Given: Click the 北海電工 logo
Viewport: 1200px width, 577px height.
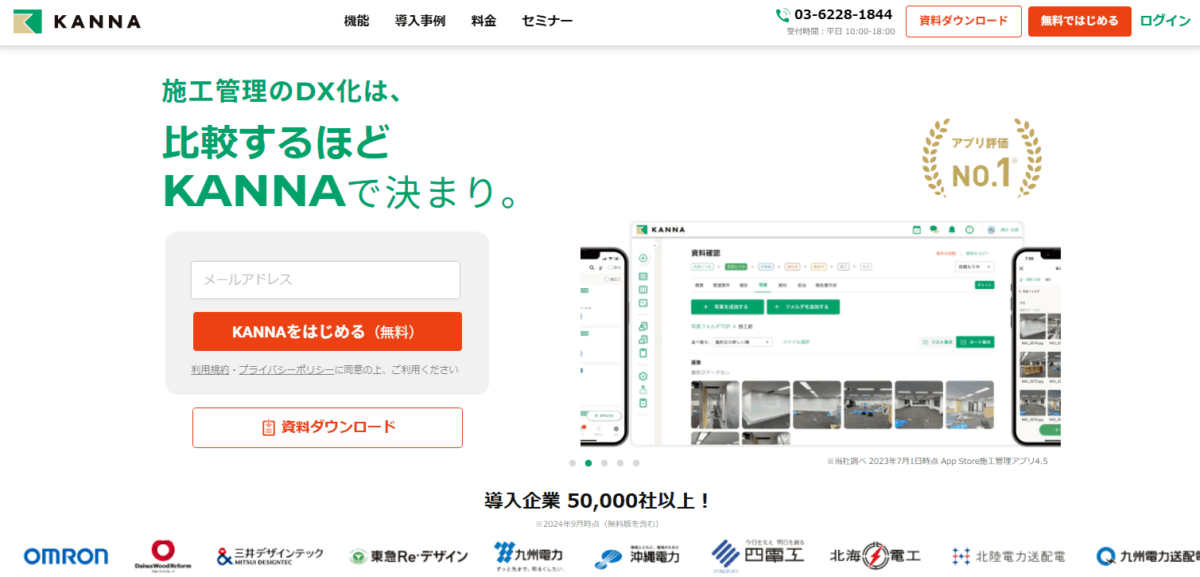Looking at the screenshot, I should pyautogui.click(x=875, y=555).
